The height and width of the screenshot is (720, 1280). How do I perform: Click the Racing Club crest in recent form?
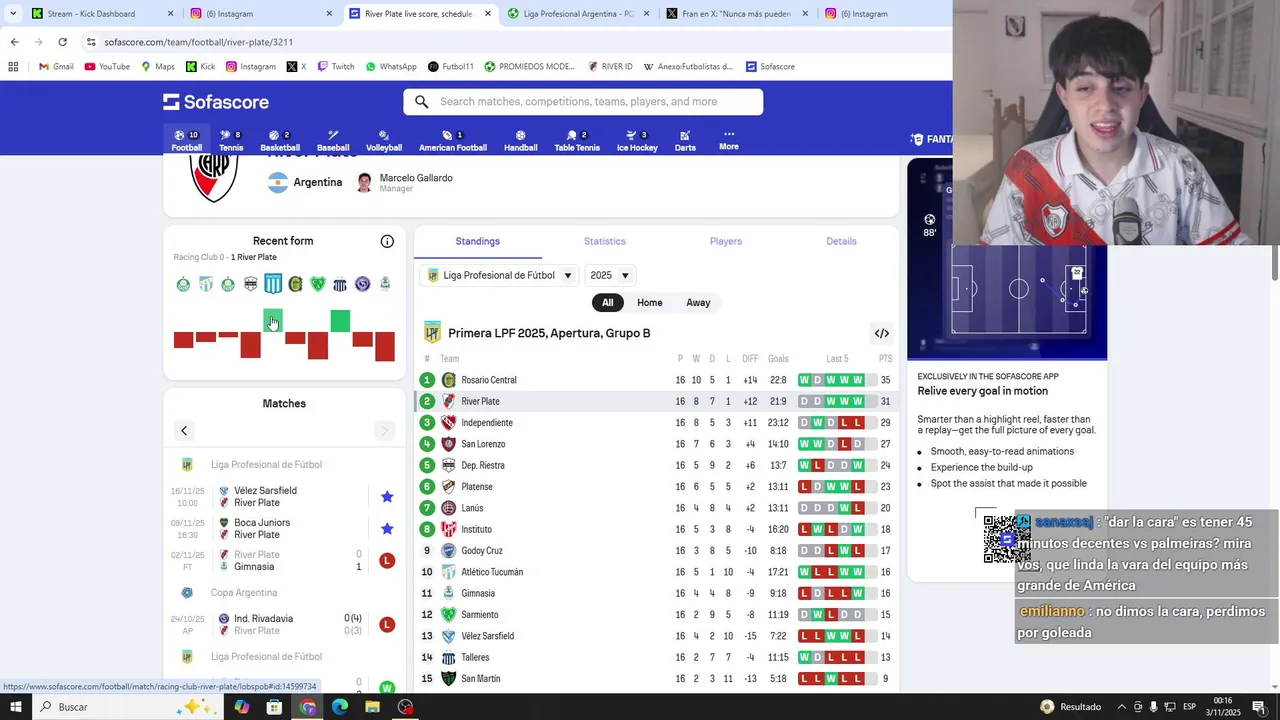point(273,284)
